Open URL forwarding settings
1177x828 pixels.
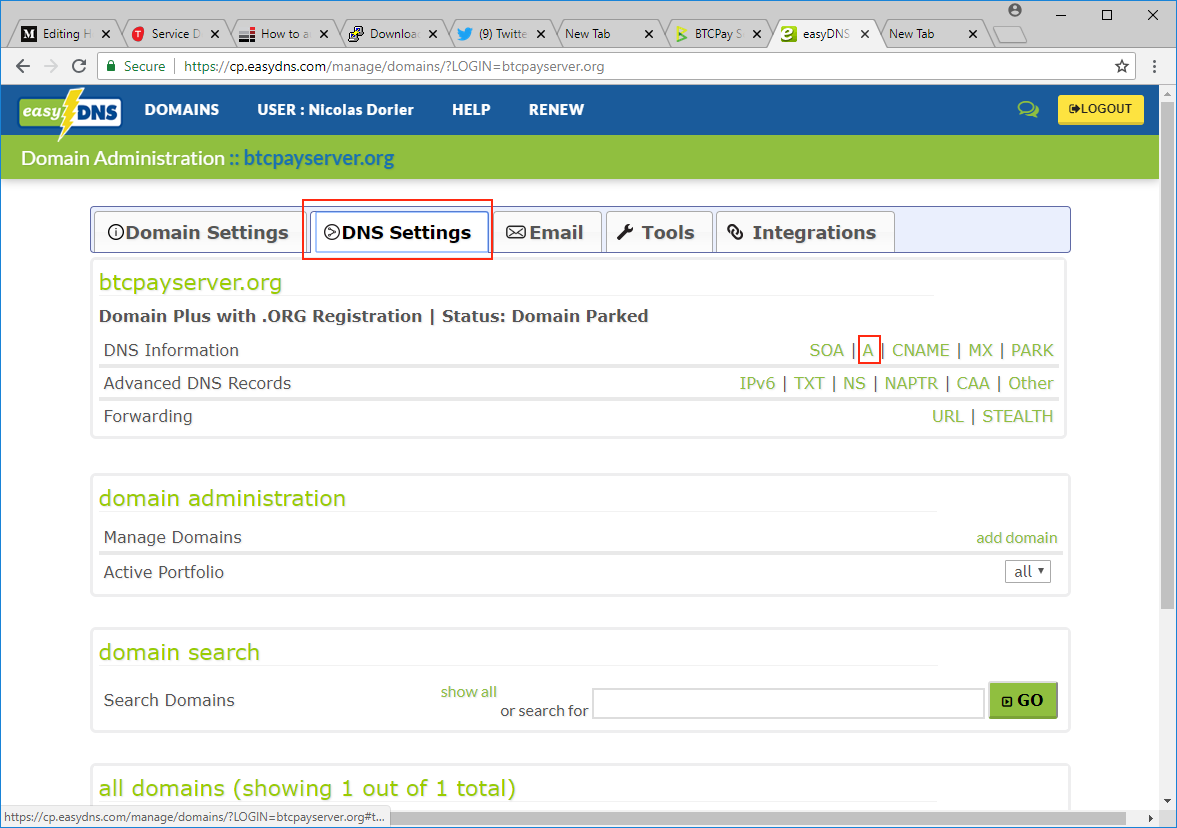point(947,417)
